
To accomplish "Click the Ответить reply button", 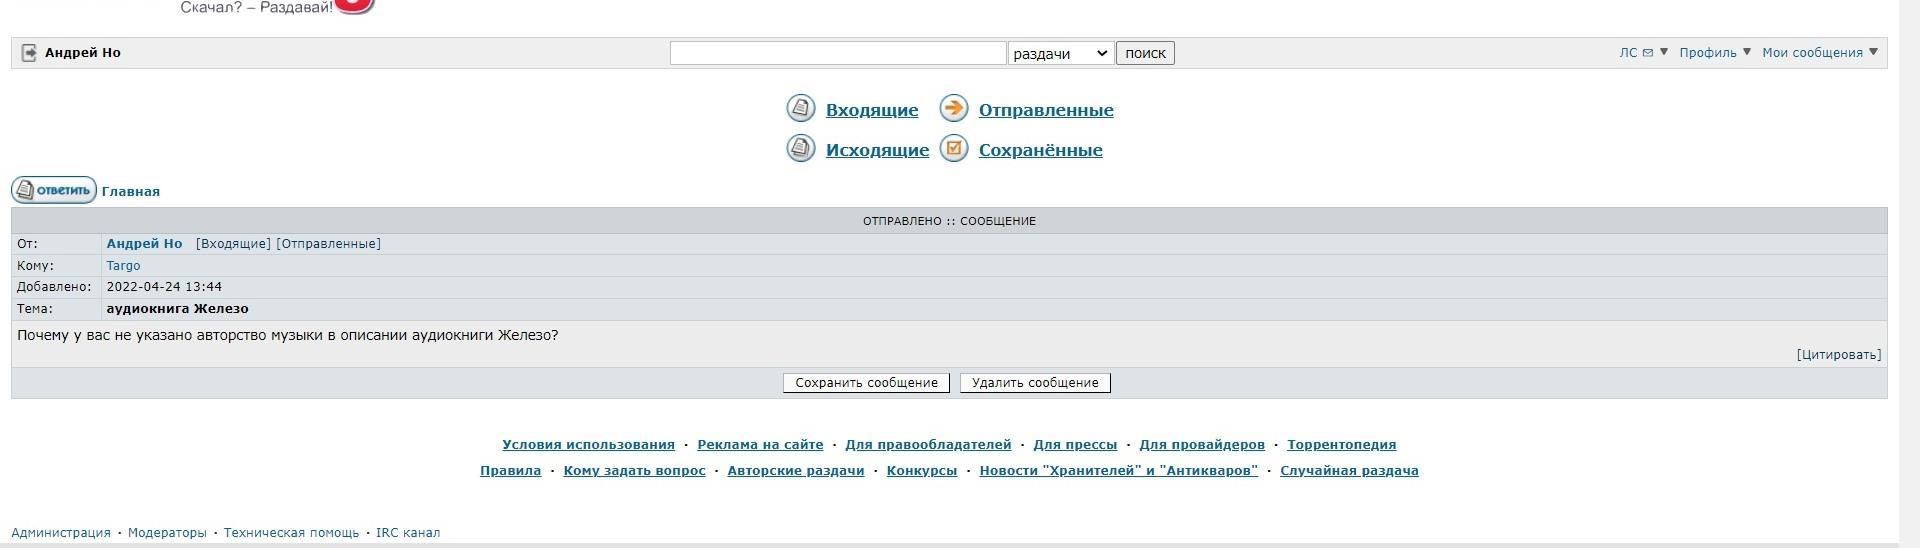I will point(54,190).
